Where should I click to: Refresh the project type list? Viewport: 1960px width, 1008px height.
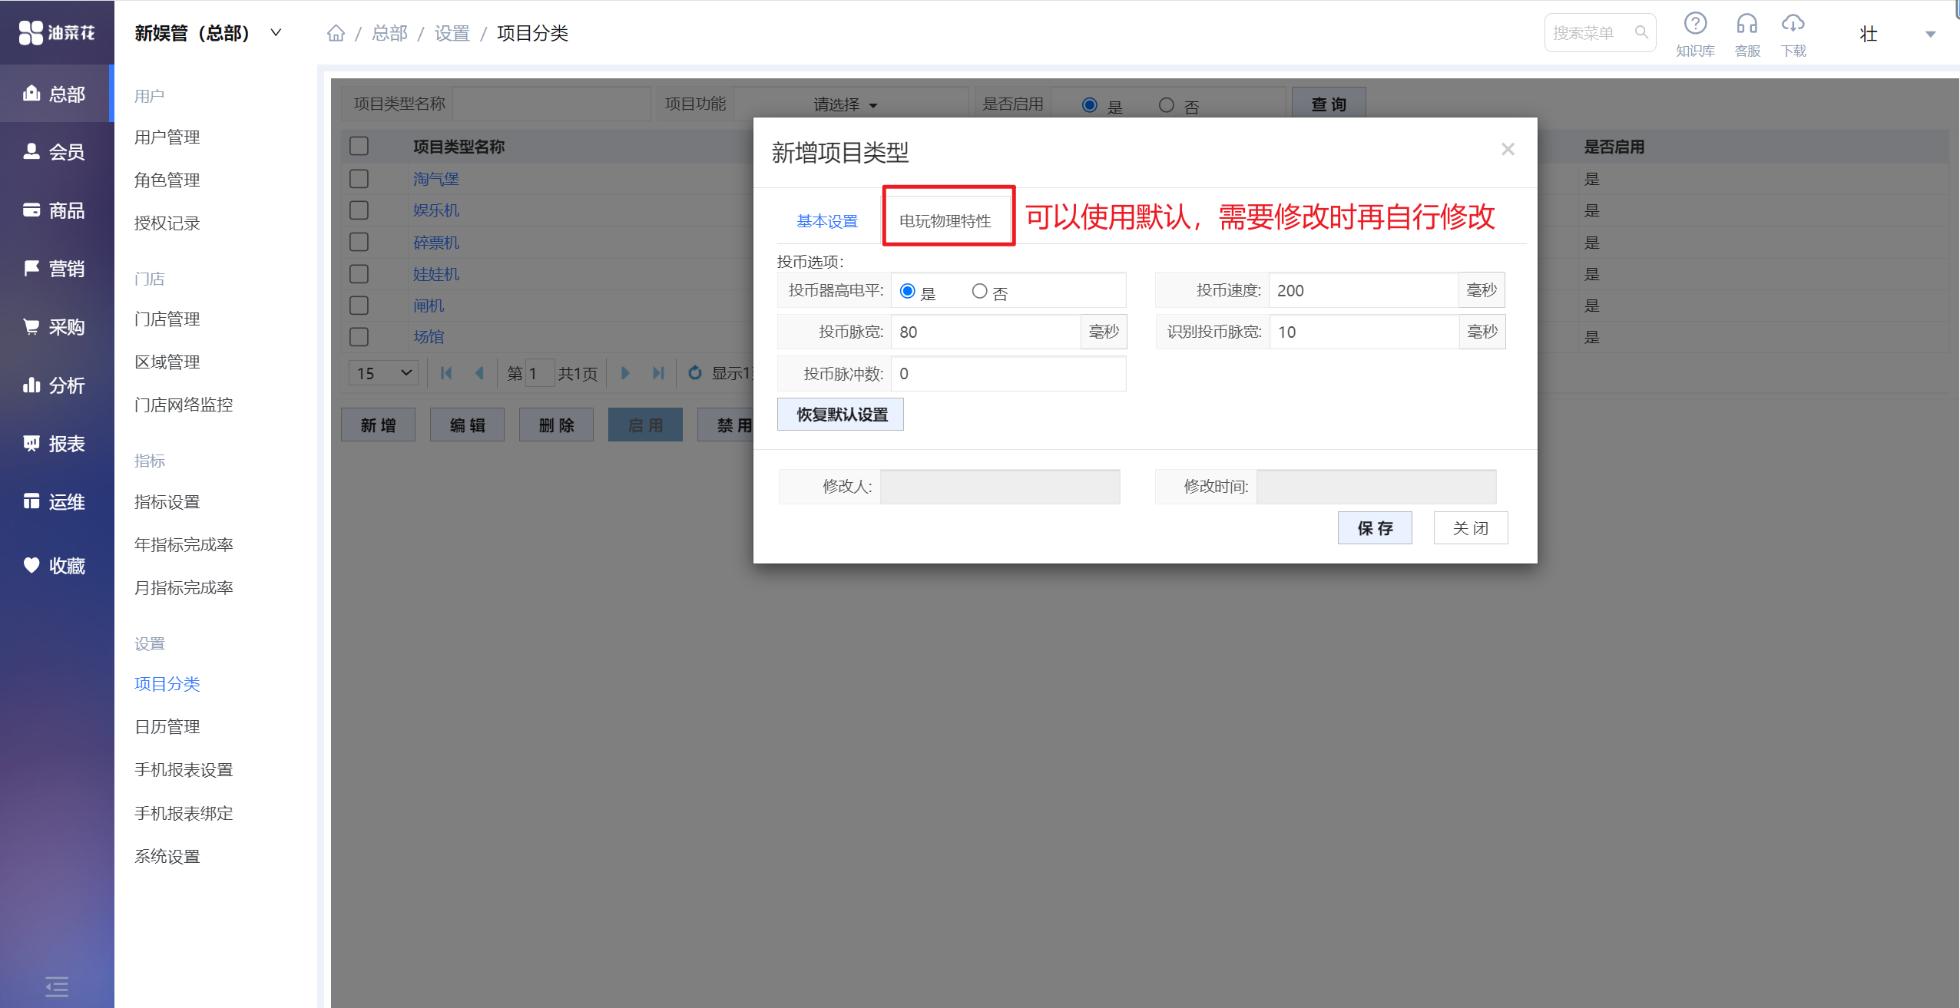695,373
